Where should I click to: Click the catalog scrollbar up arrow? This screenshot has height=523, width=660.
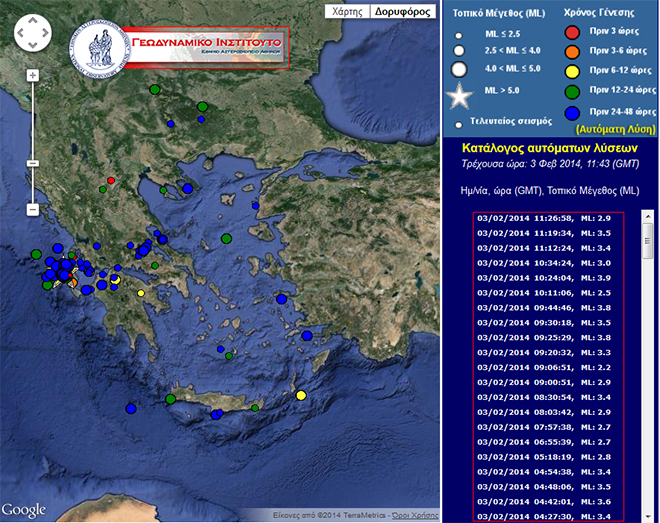coord(647,217)
